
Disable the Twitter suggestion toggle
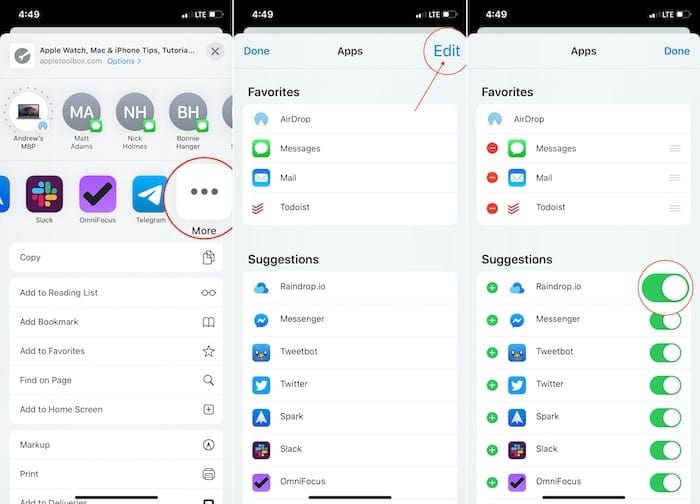pyautogui.click(x=665, y=385)
